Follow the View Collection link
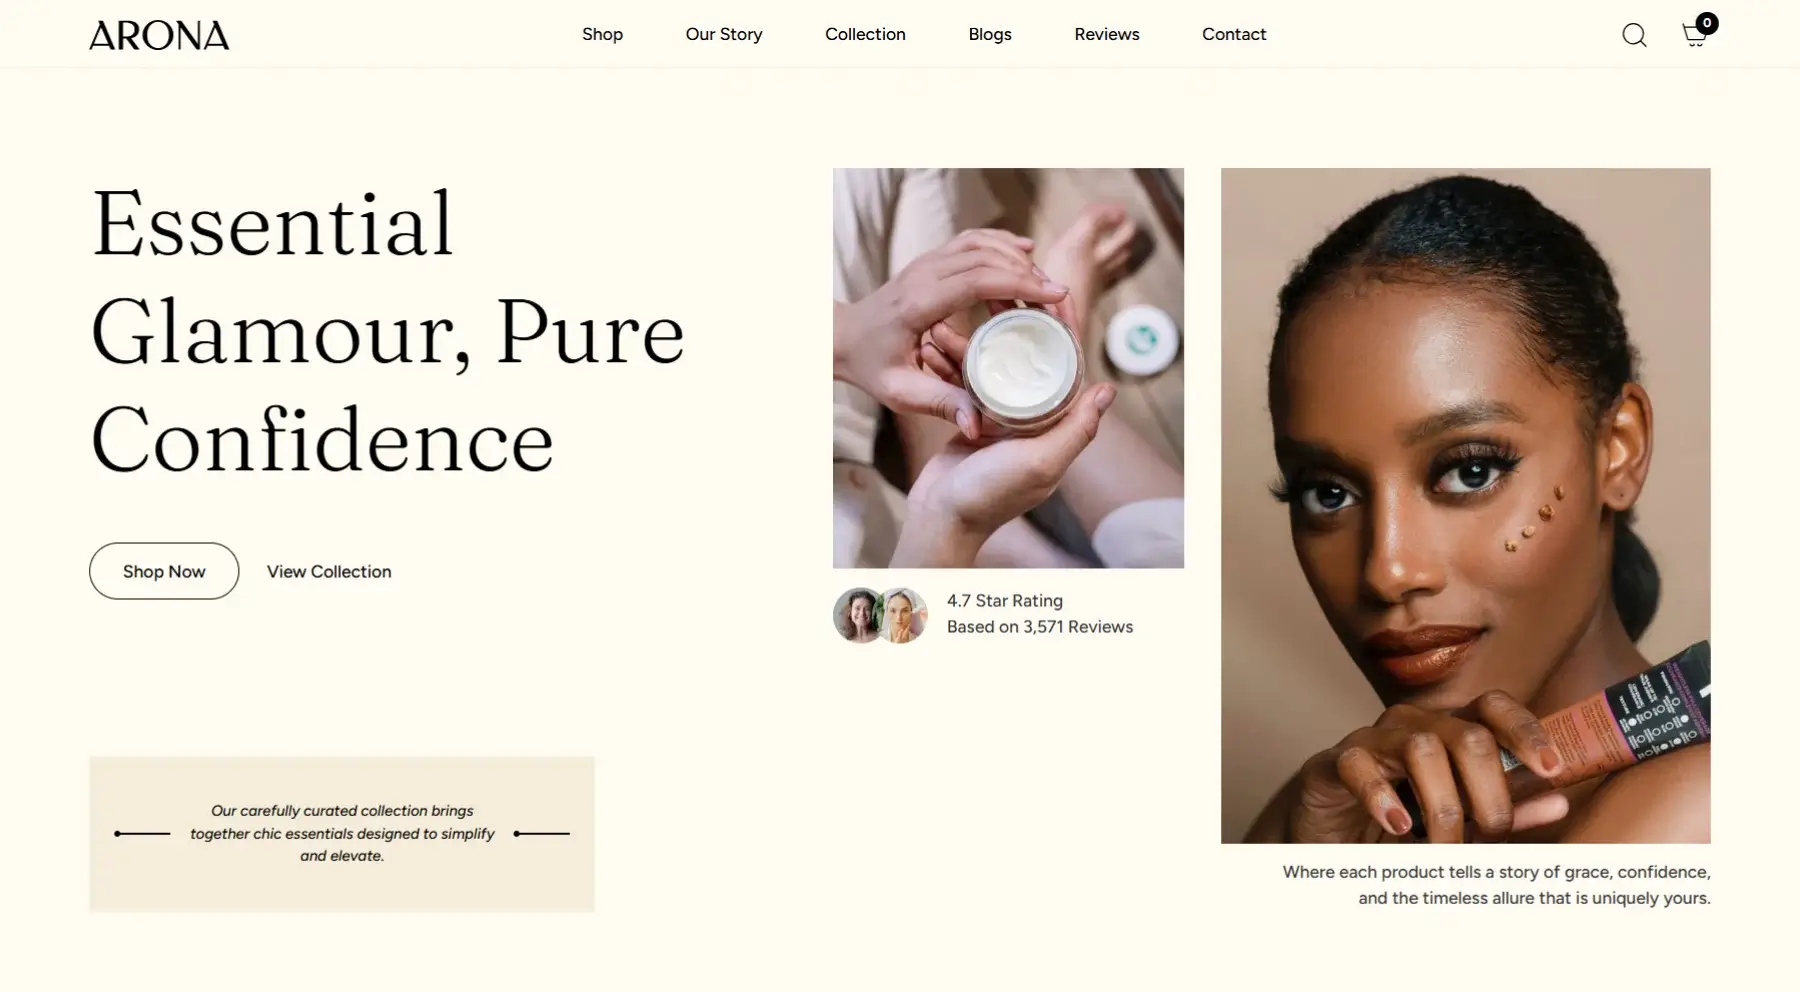Viewport: 1800px width, 992px height. (x=329, y=571)
